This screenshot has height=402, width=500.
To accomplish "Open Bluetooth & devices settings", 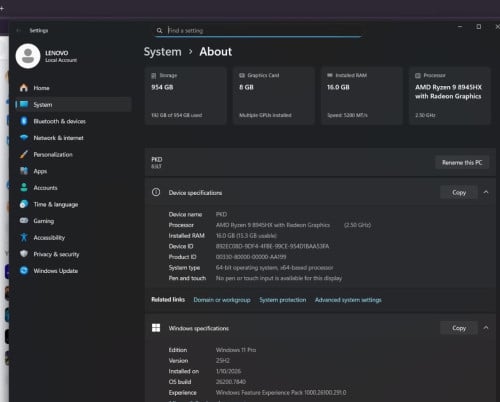I will click(x=73, y=121).
